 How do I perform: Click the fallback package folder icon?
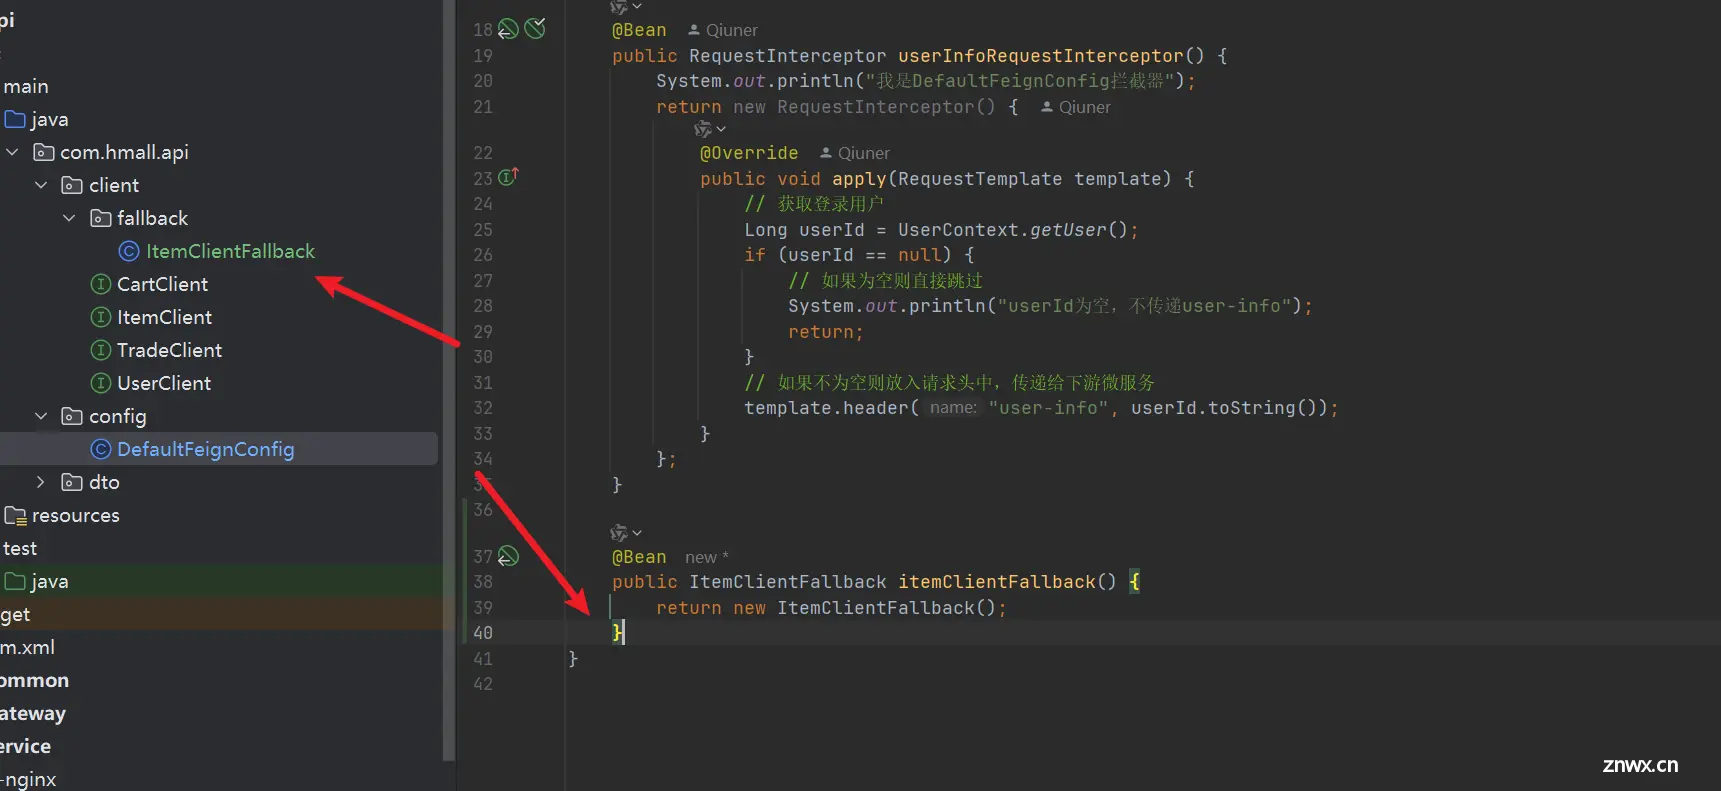100,218
